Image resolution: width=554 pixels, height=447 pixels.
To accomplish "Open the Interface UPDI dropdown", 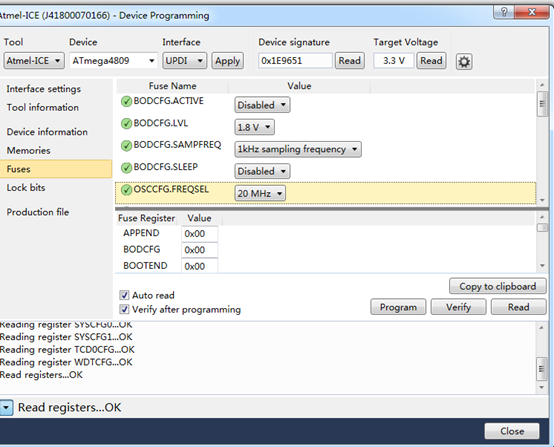I will click(184, 61).
